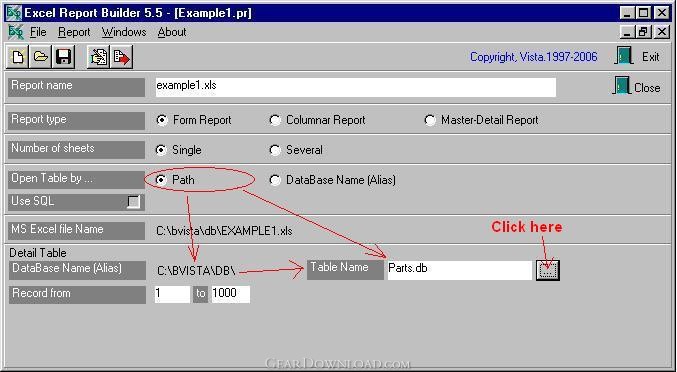Click the Exit text label

pyautogui.click(x=651, y=57)
